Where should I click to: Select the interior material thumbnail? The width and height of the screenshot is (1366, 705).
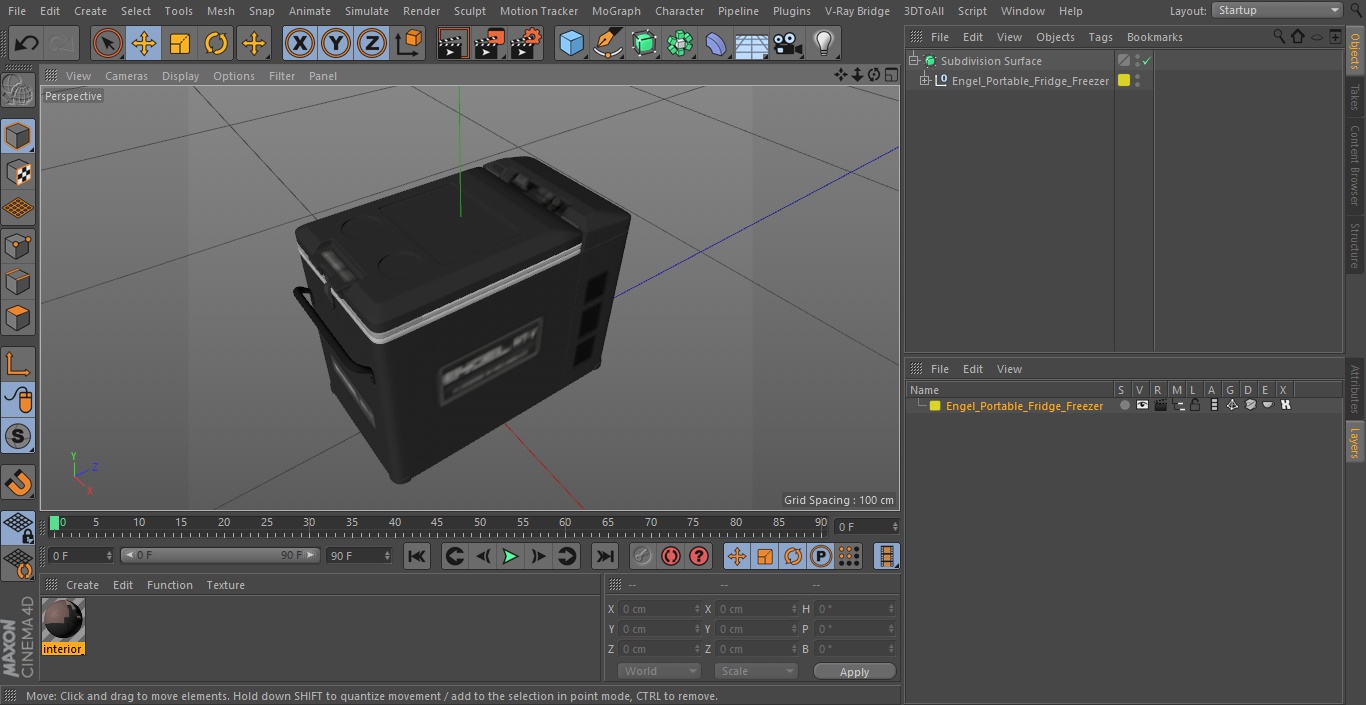(63, 620)
